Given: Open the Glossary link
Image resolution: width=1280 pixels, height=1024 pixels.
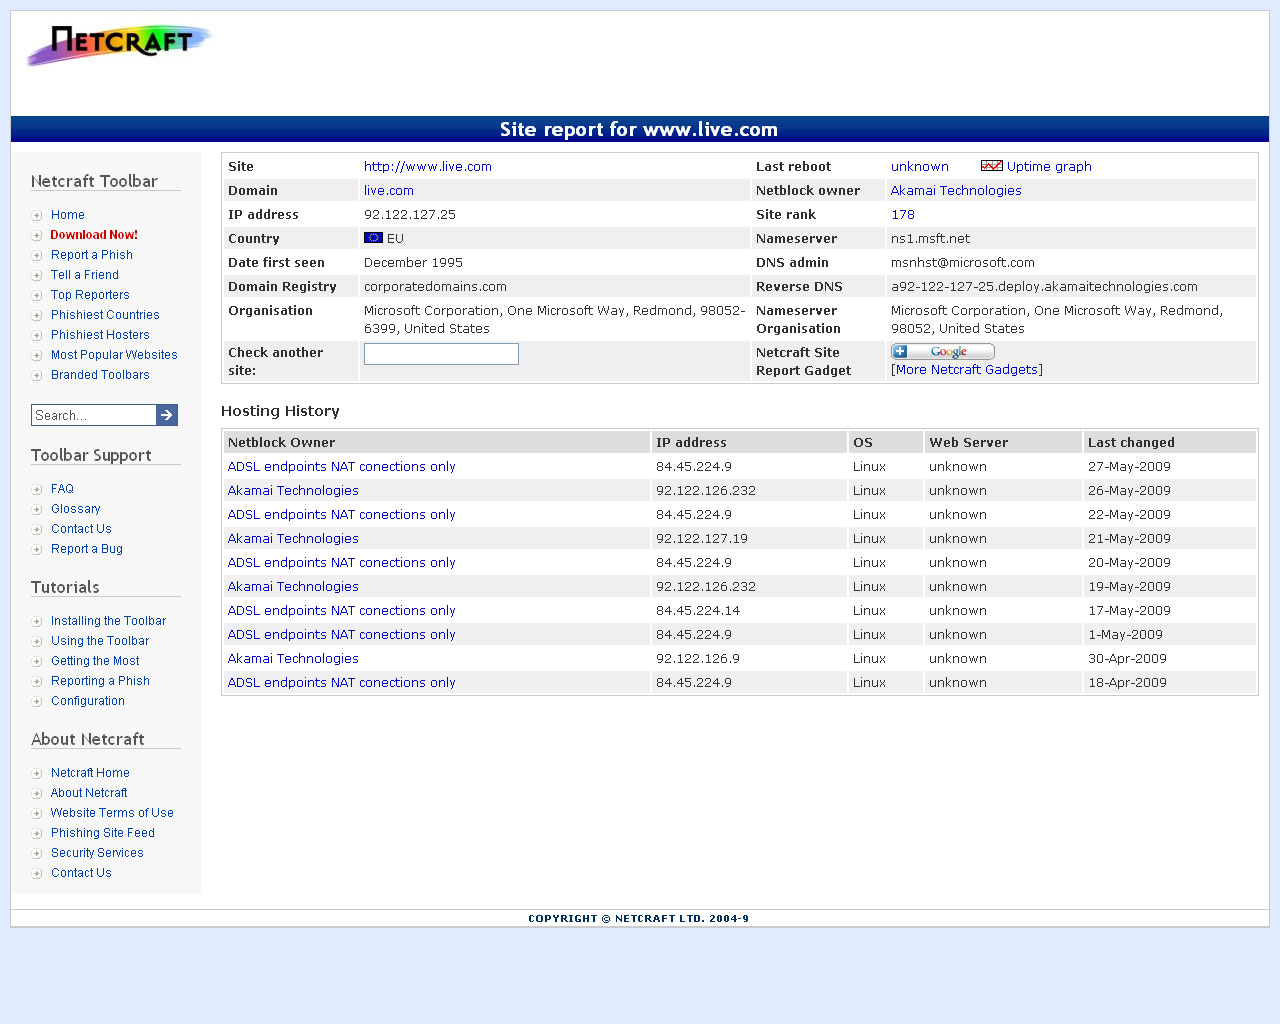Looking at the screenshot, I should pos(76,509).
